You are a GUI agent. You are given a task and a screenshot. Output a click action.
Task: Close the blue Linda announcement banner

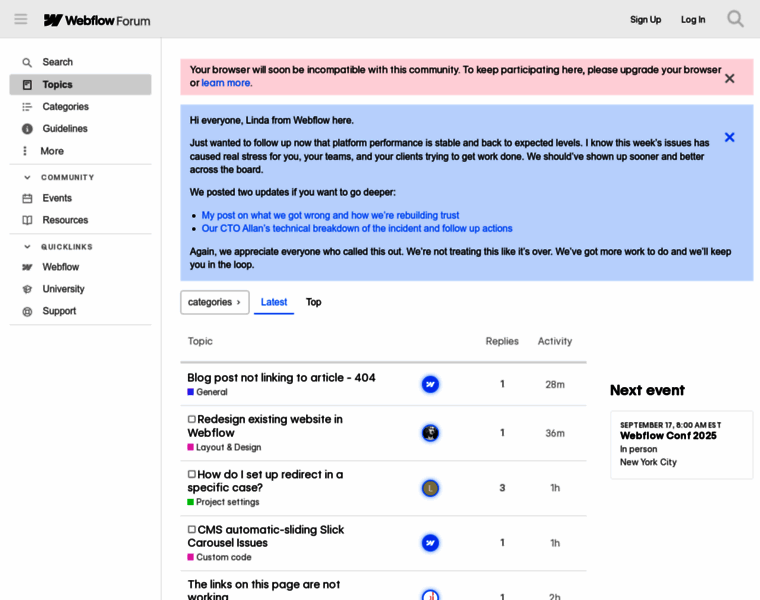(729, 138)
